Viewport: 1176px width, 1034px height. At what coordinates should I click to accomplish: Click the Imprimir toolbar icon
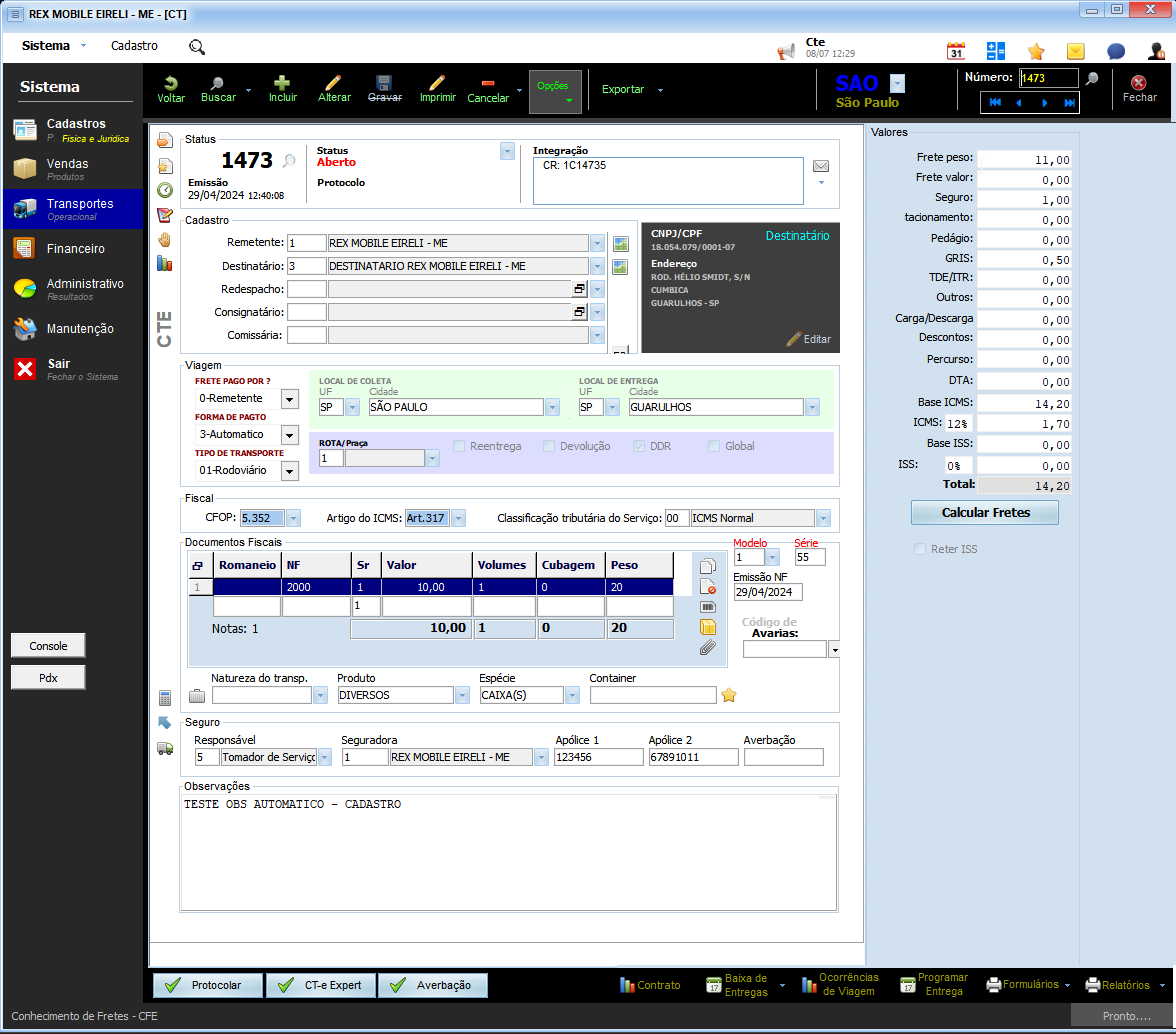coord(437,89)
